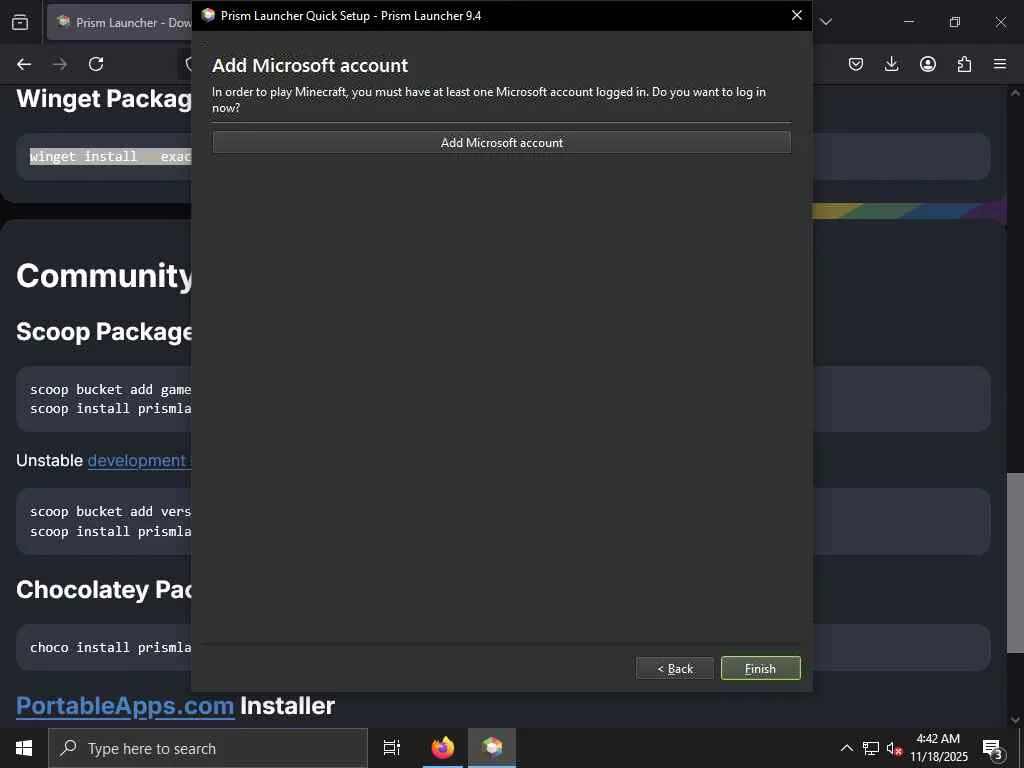Screen dimensions: 1024x768
Task: Click the Prism Launcher taskbar icon
Action: coord(492,748)
